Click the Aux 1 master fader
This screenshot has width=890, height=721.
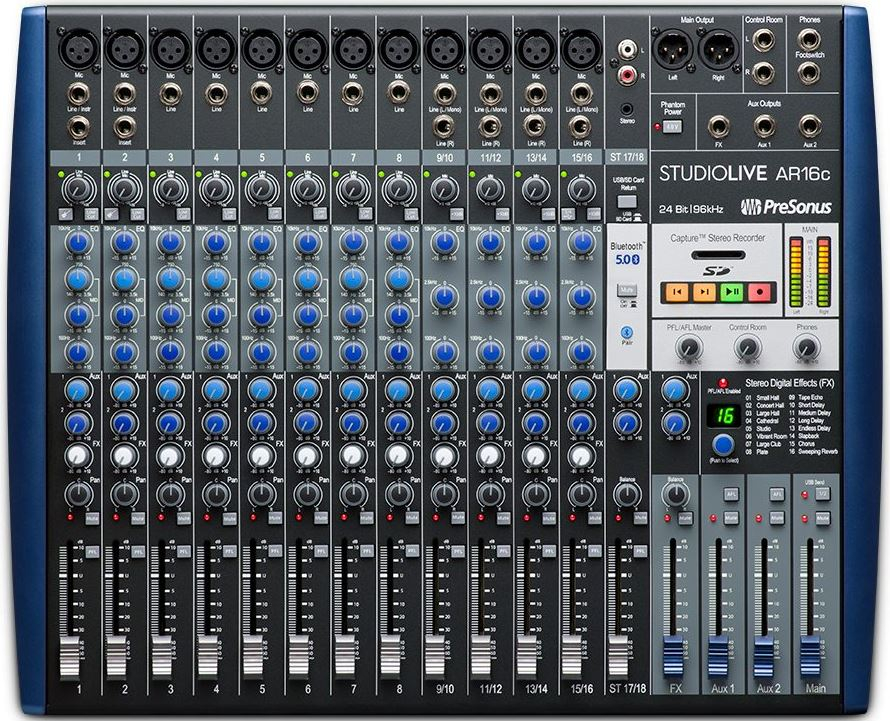(718, 657)
